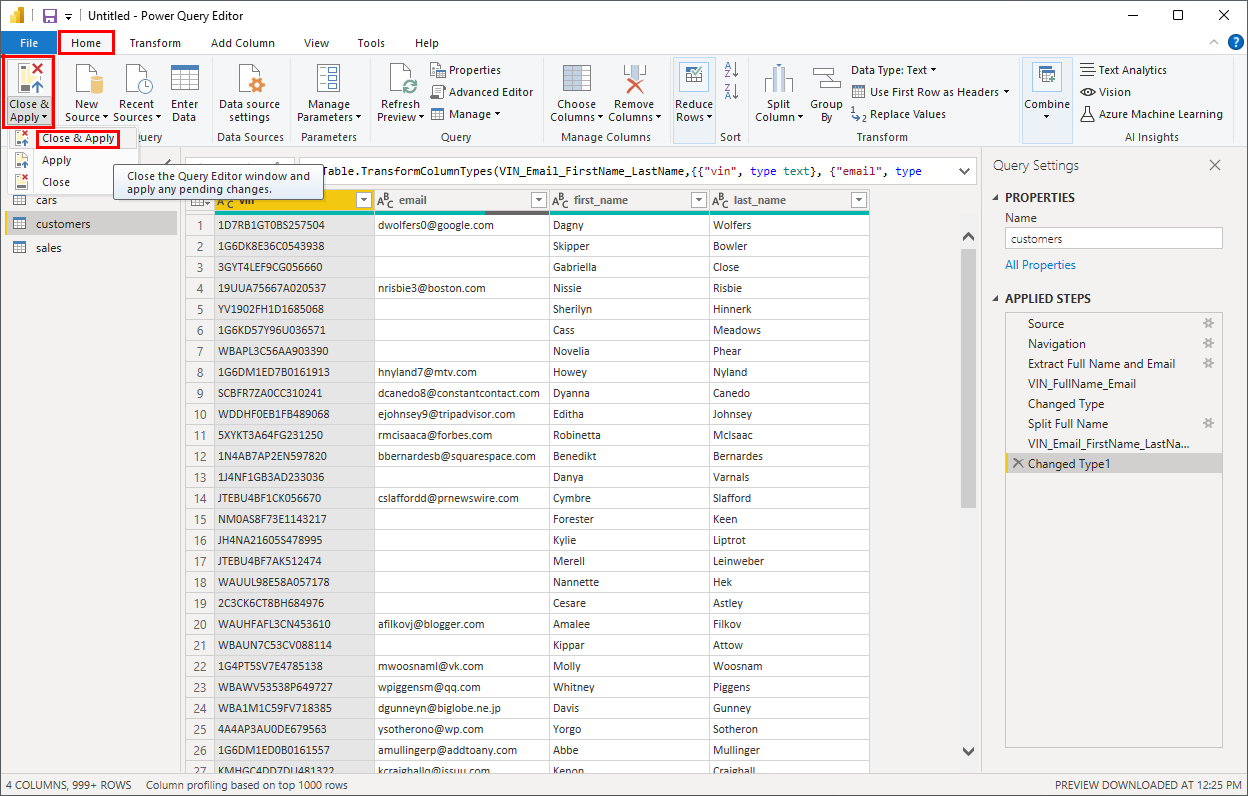This screenshot has height=796, width=1248.
Task: Open query Properties
Action: [x=466, y=70]
